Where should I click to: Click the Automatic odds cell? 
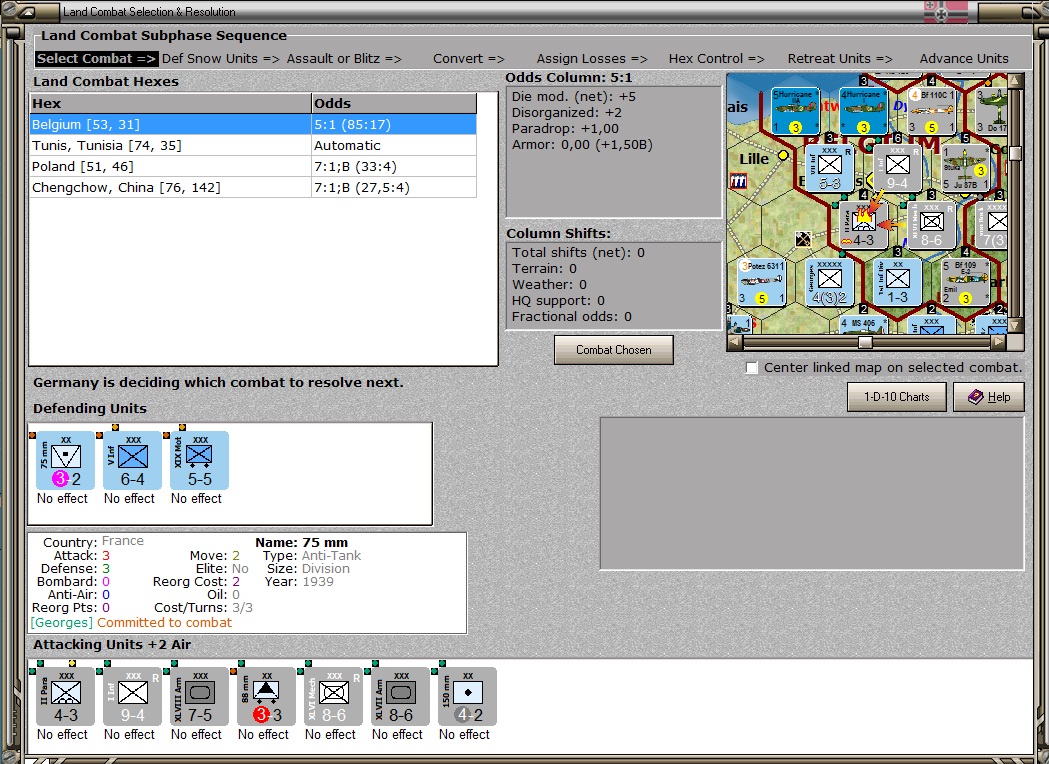394,145
